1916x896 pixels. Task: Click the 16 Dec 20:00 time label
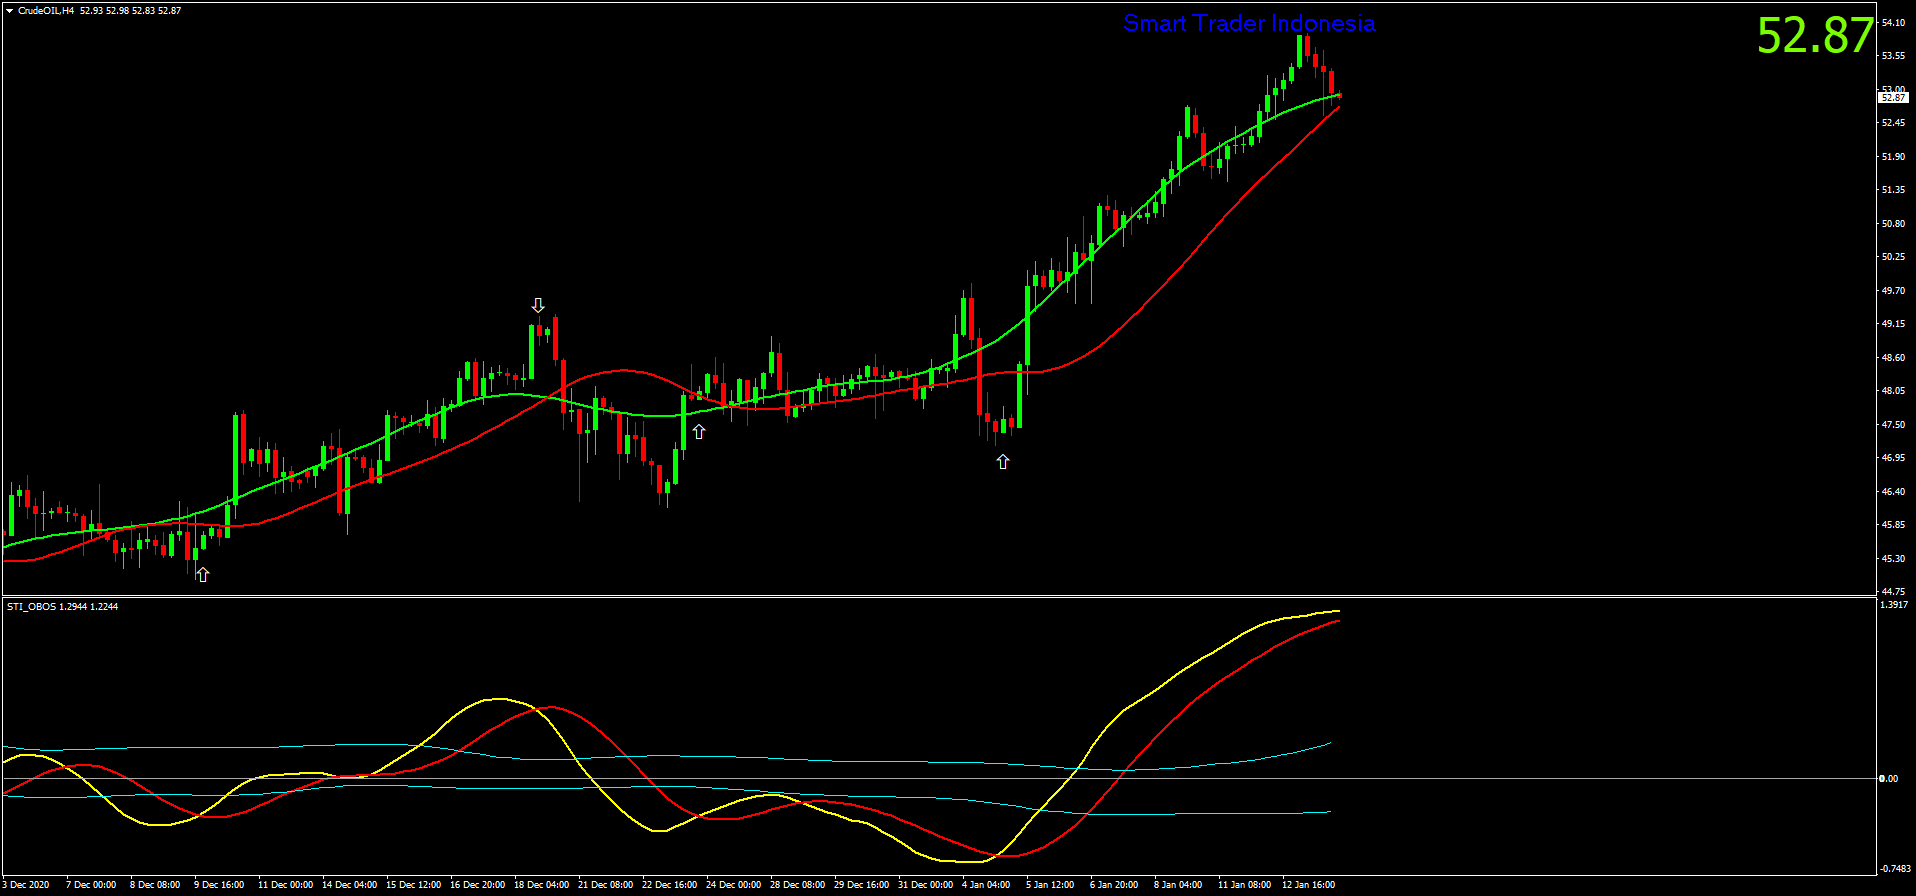477,885
